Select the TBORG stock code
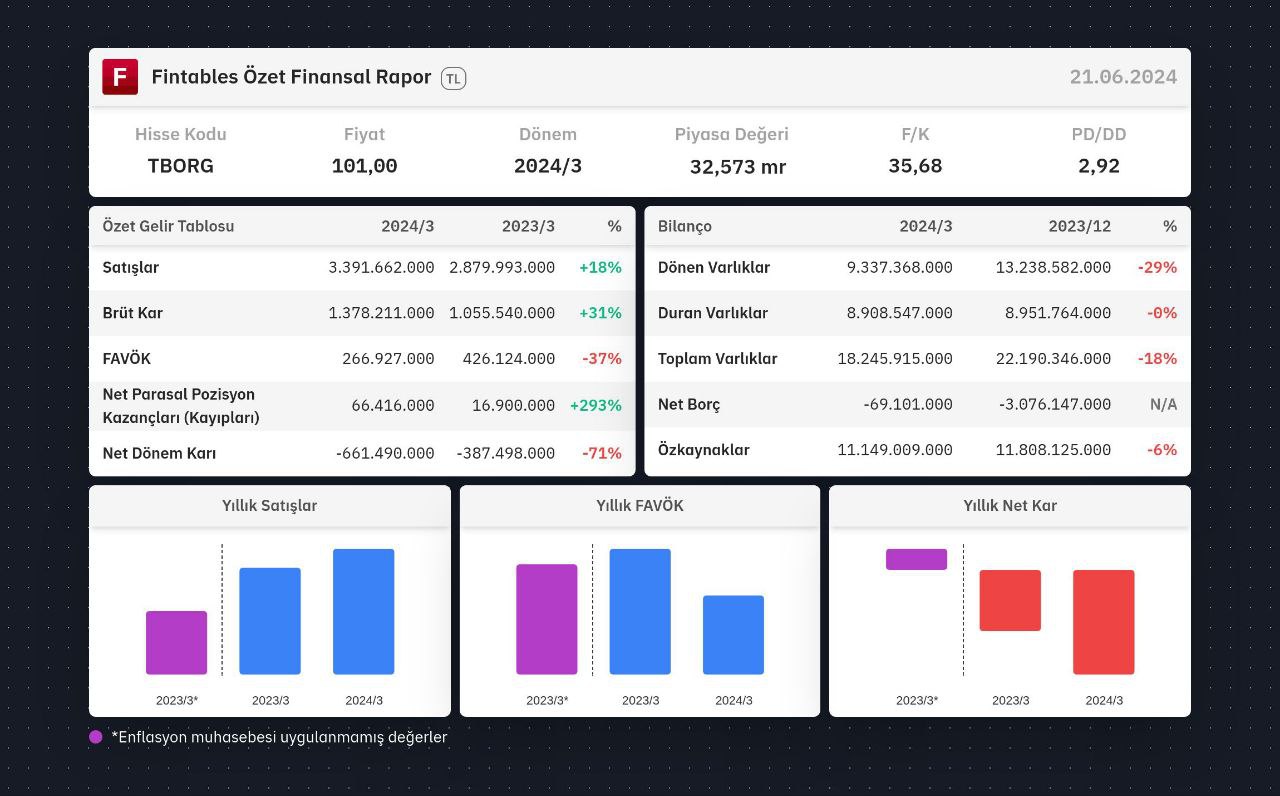Image resolution: width=1280 pixels, height=796 pixels. pos(181,166)
